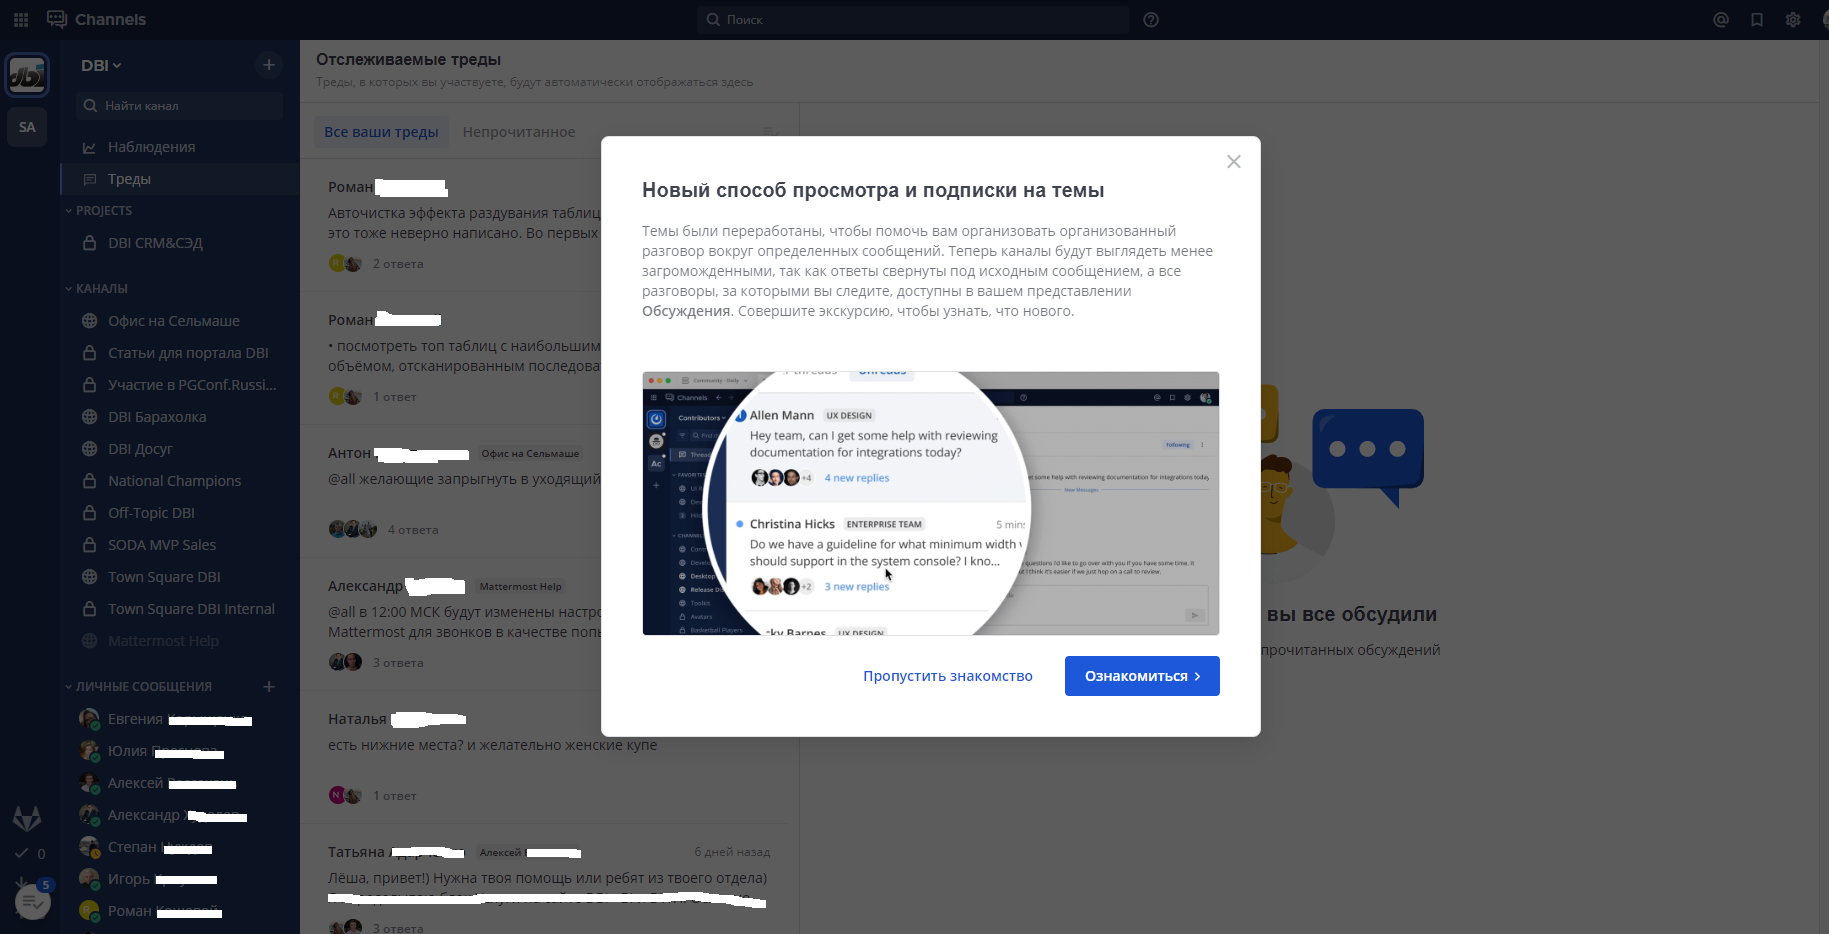Open the DBI team dropdown menu
The width and height of the screenshot is (1829, 934).
[101, 65]
